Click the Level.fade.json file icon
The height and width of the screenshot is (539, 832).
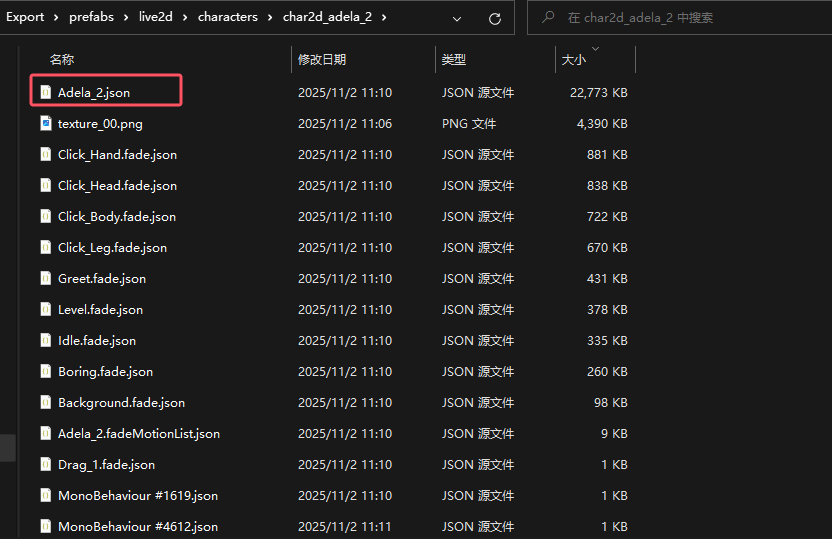[x=46, y=309]
